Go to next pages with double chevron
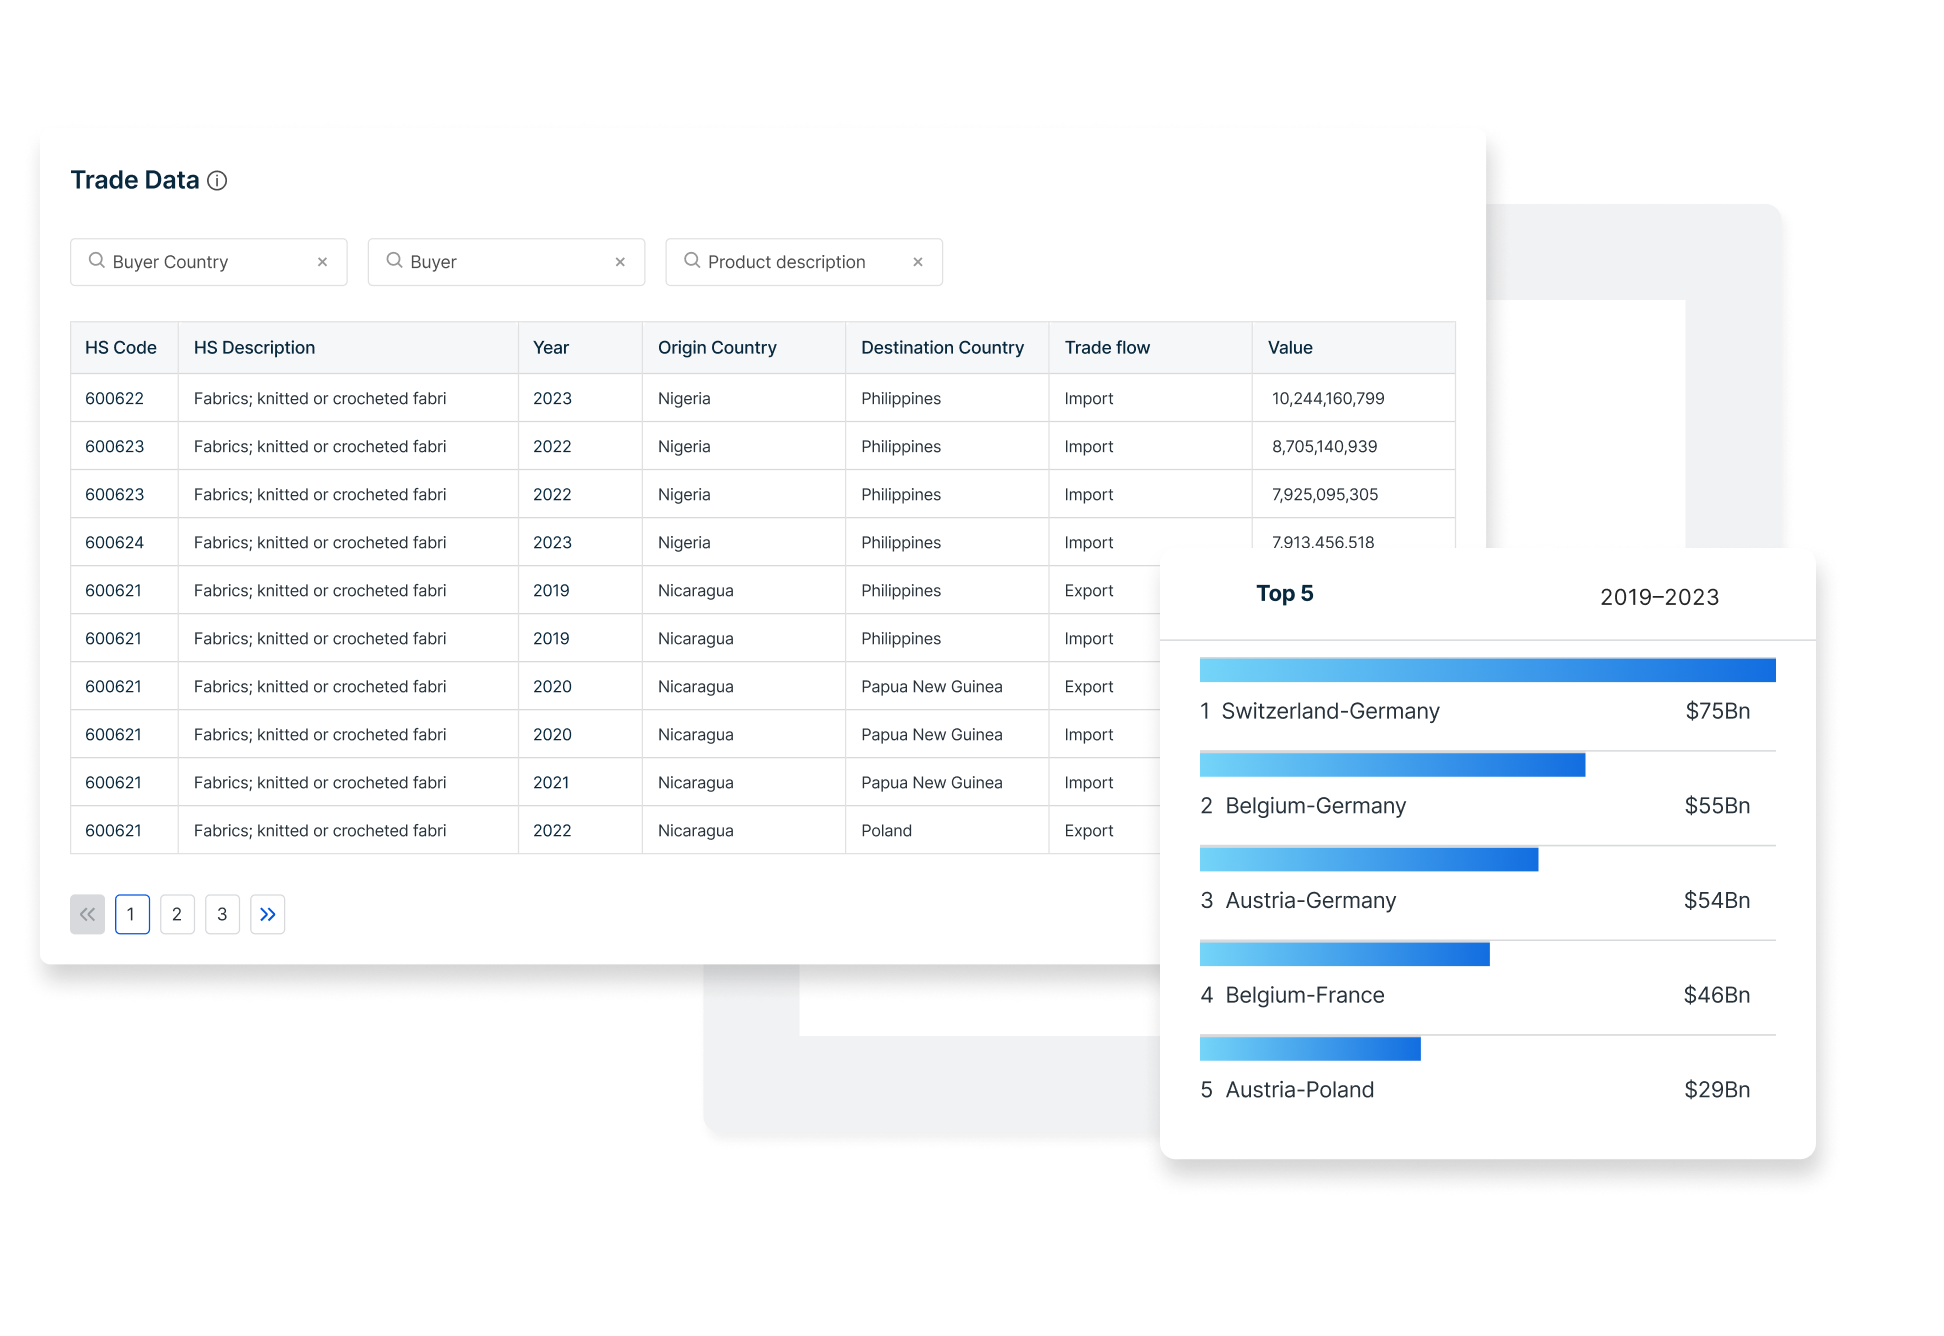This screenshot has height=1336, width=1944. pyautogui.click(x=267, y=914)
